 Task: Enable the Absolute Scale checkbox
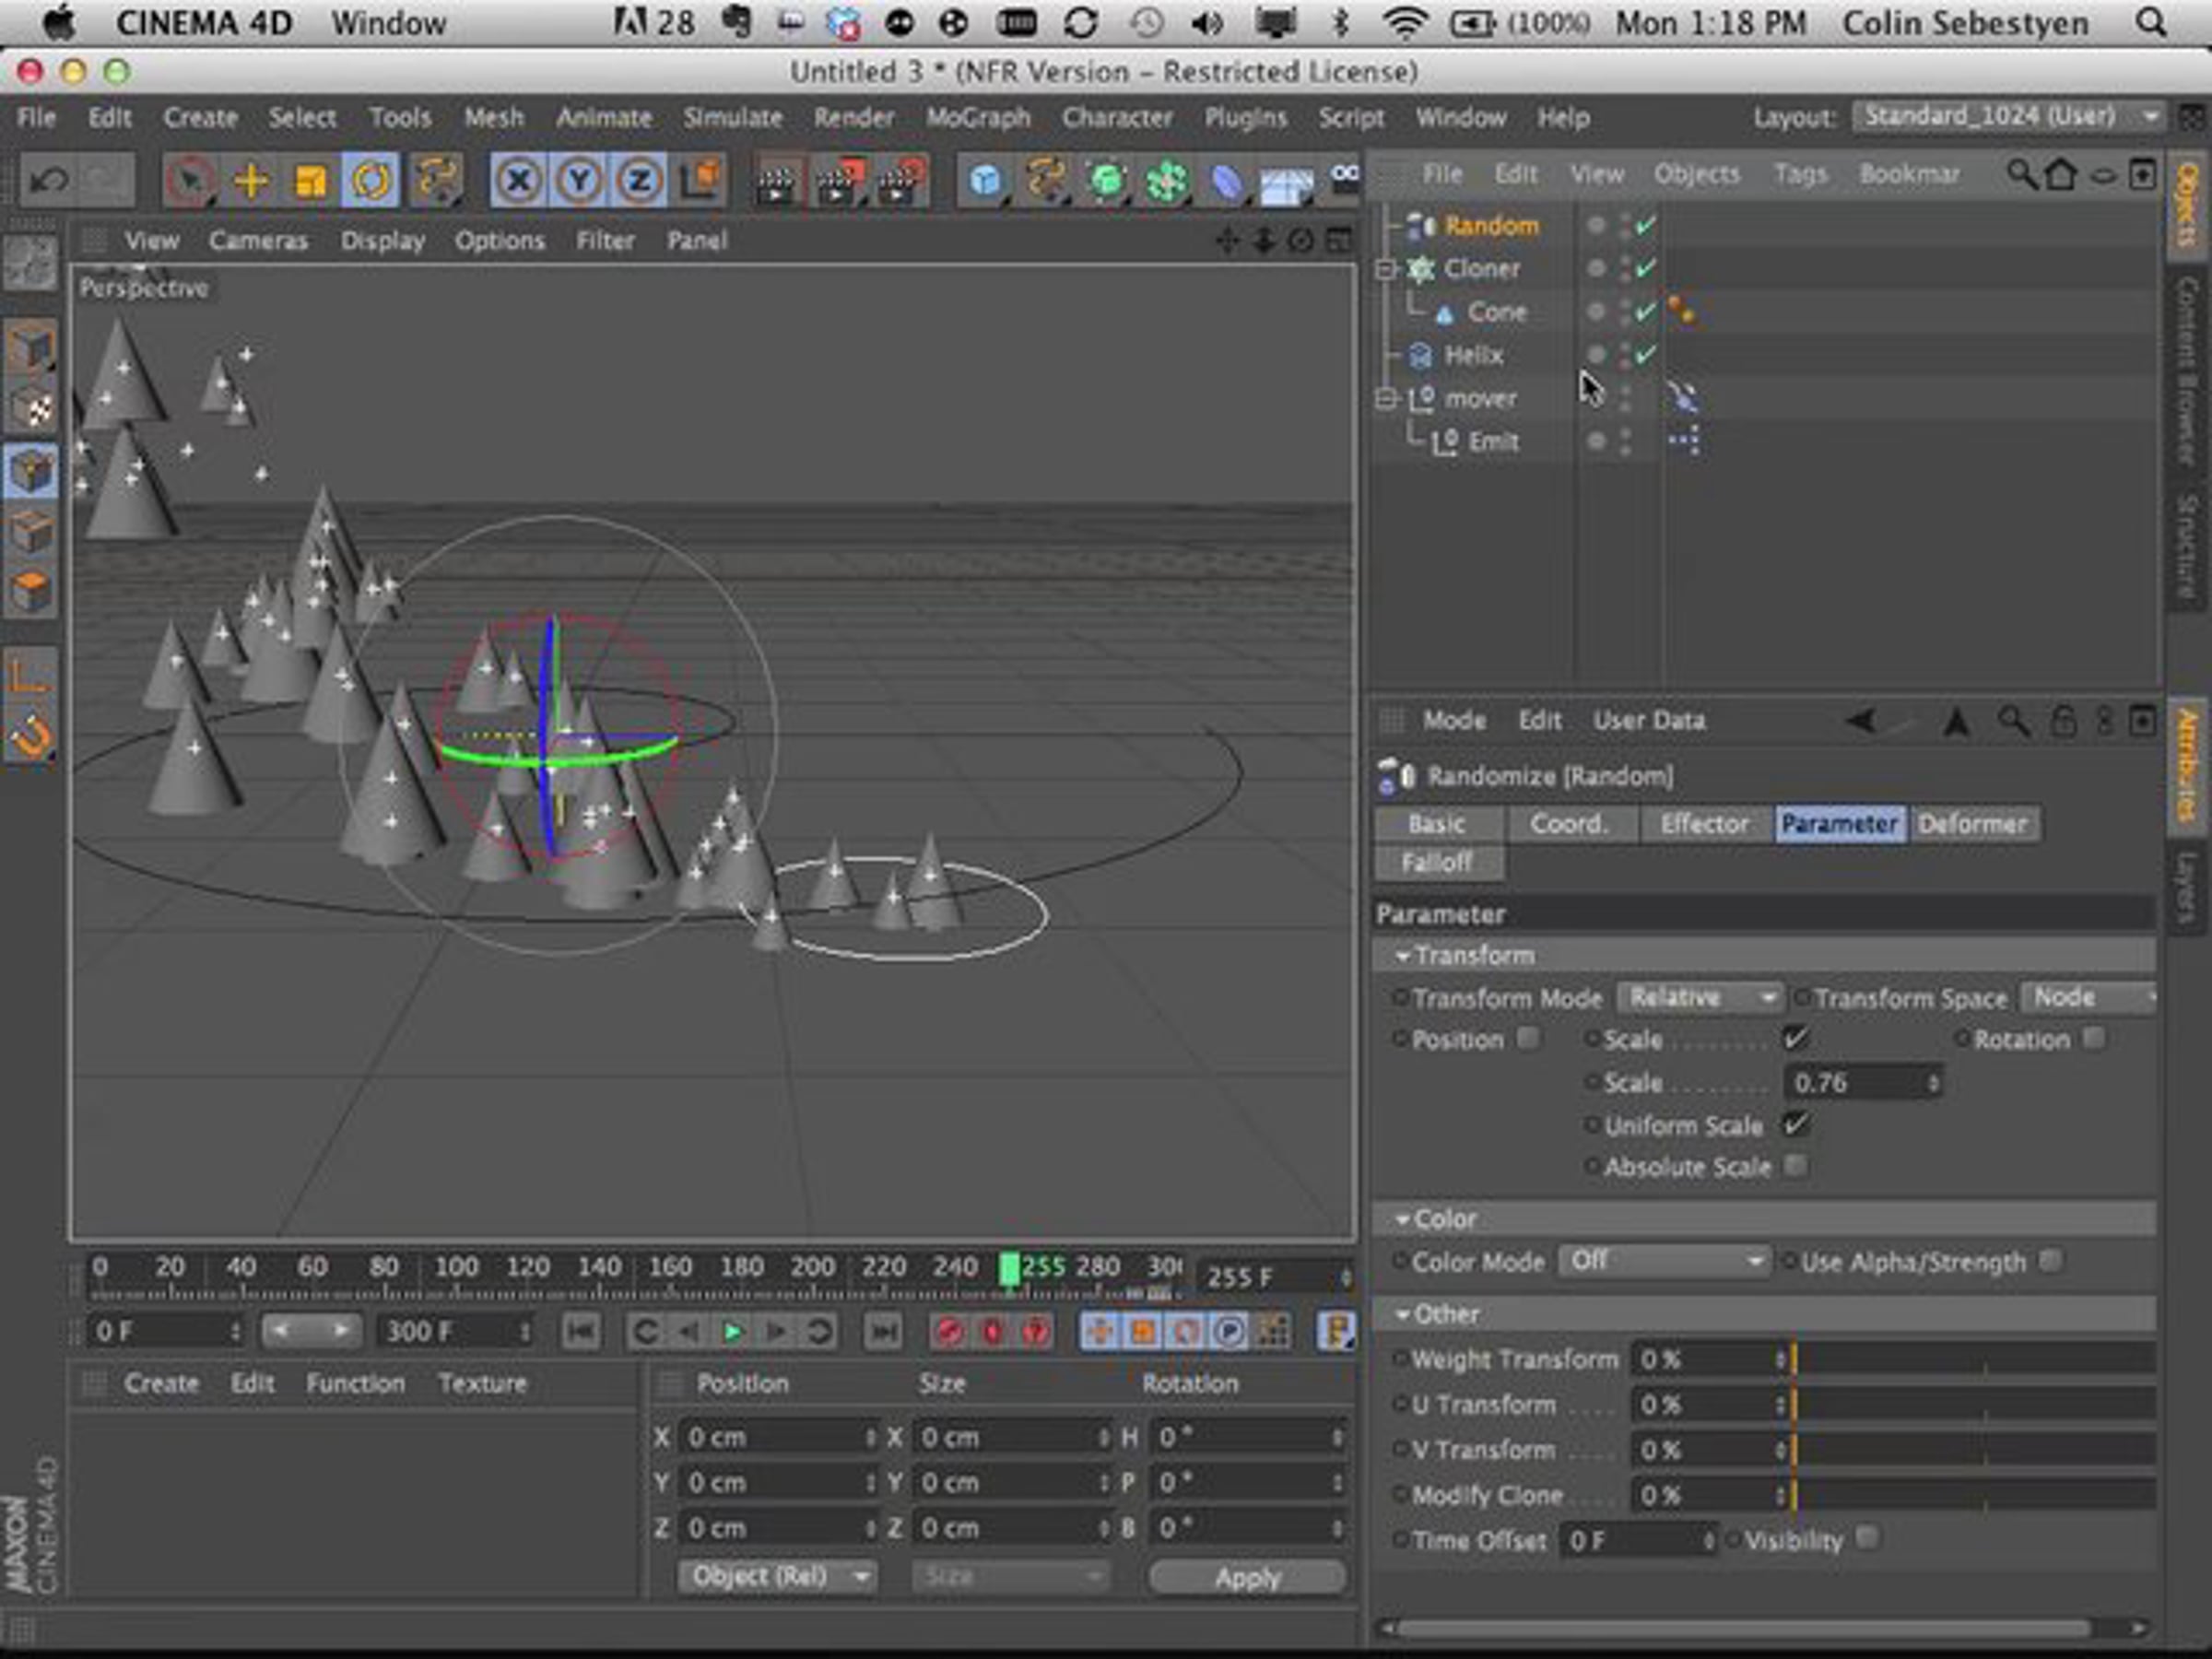(1796, 1165)
